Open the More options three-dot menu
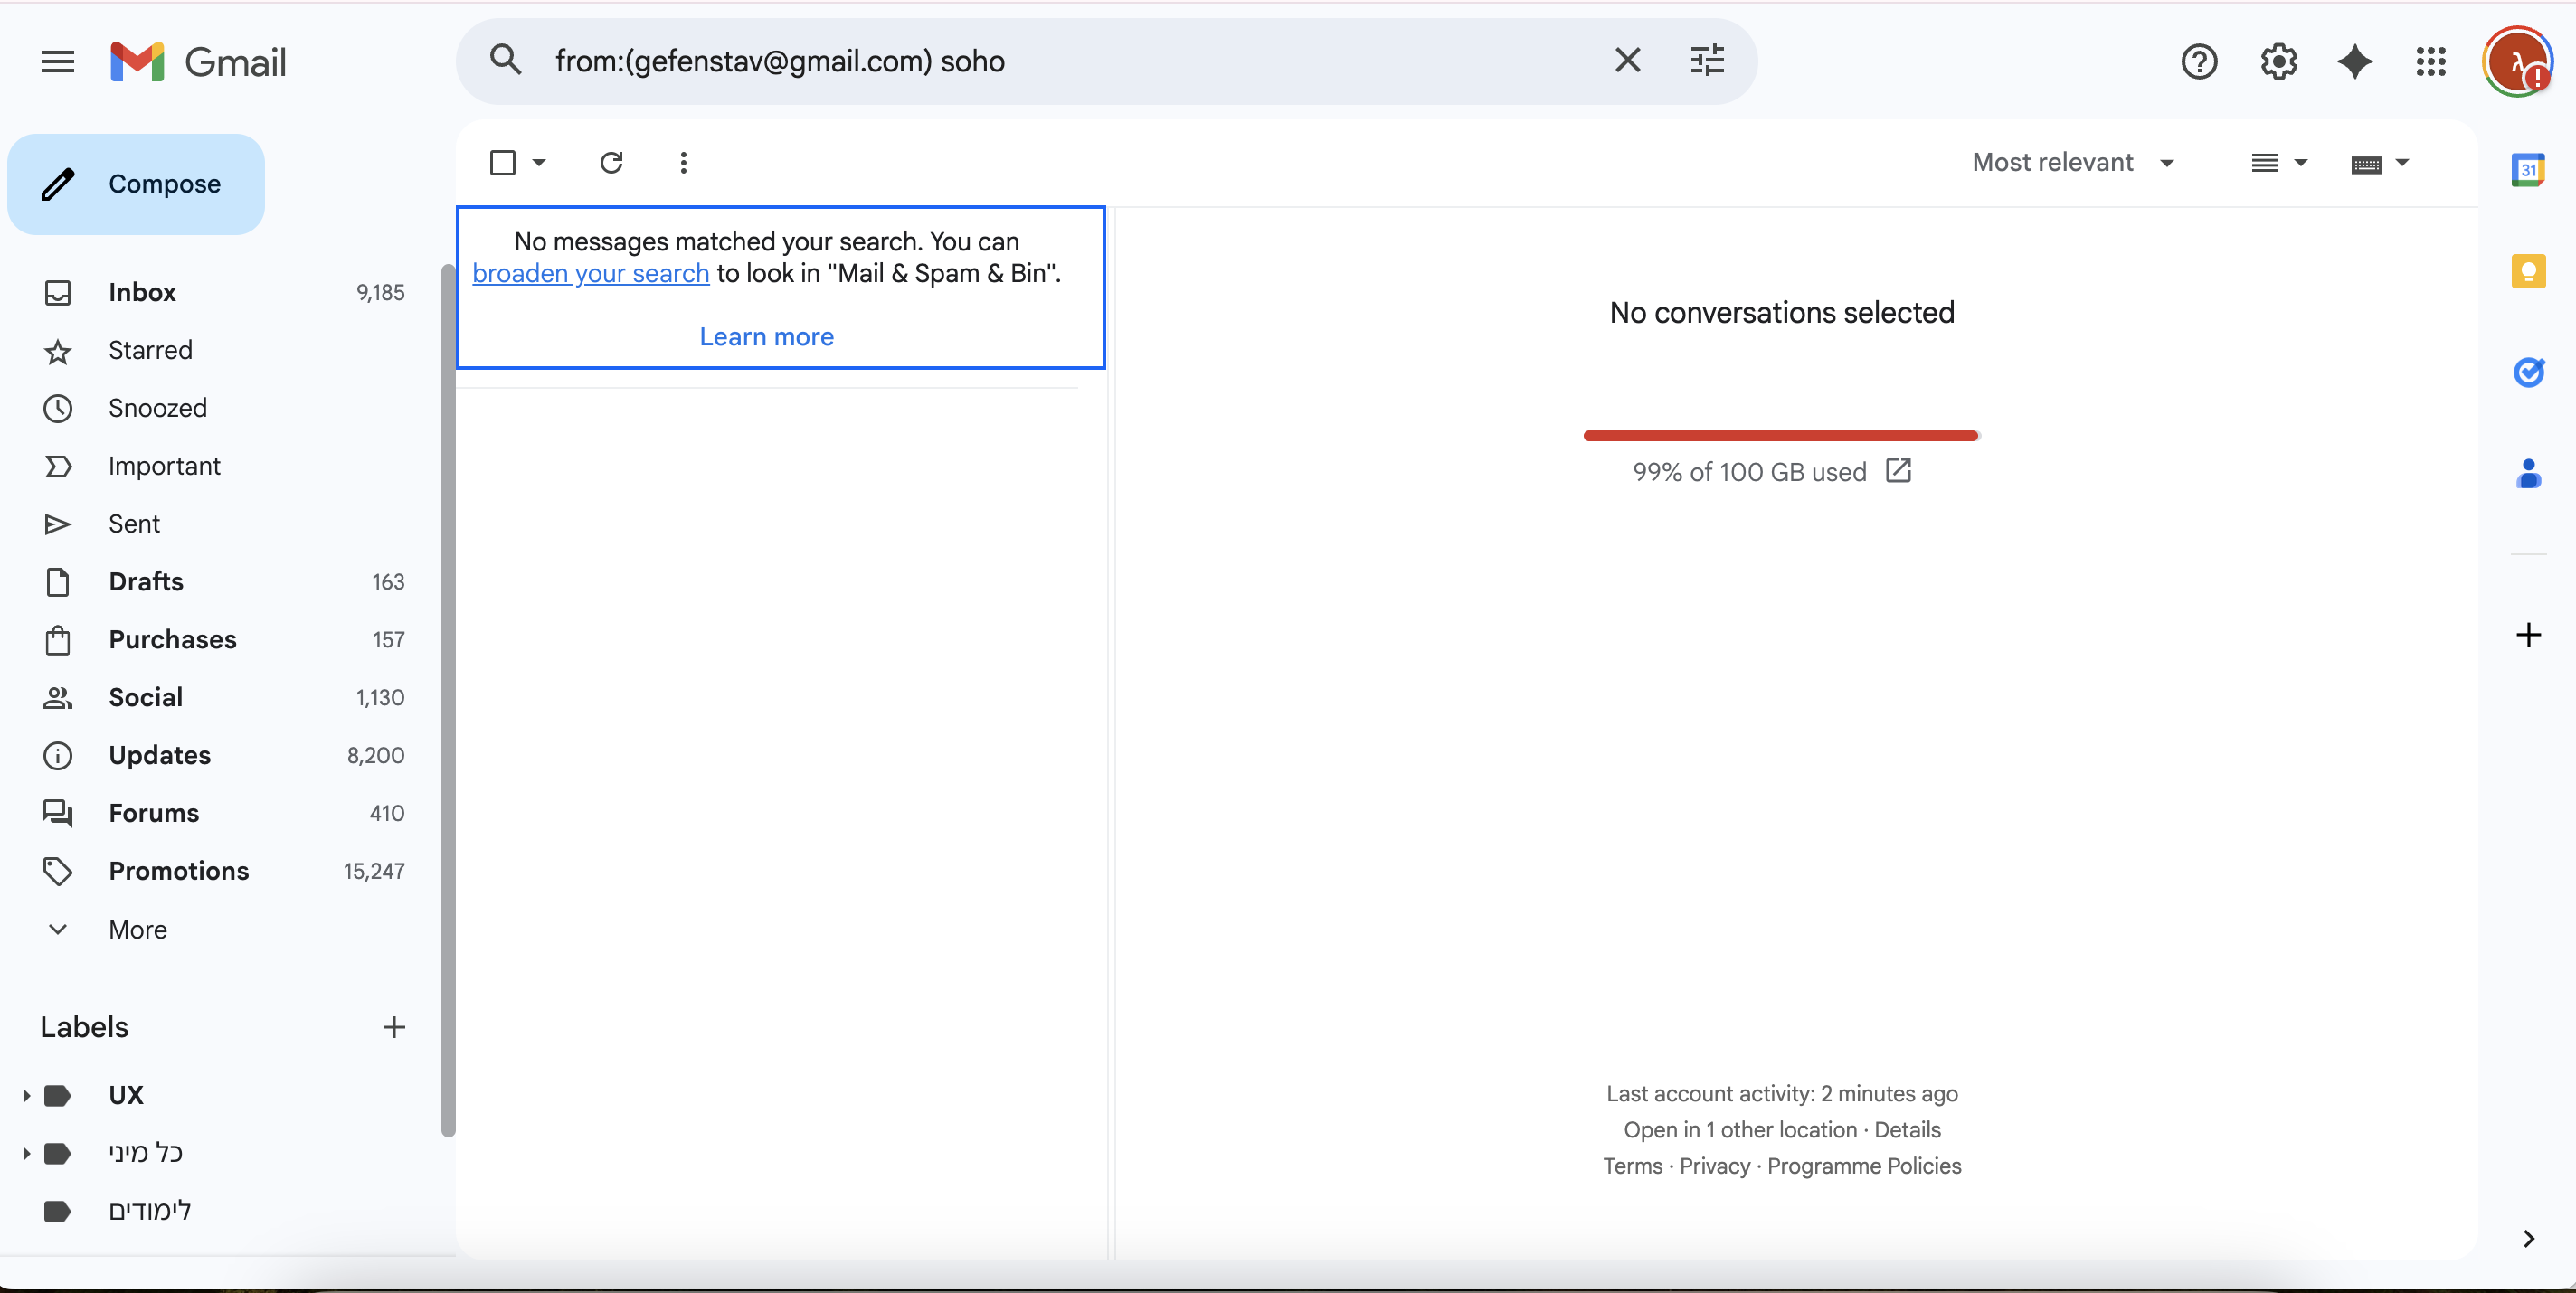Image resolution: width=2576 pixels, height=1293 pixels. (x=683, y=162)
